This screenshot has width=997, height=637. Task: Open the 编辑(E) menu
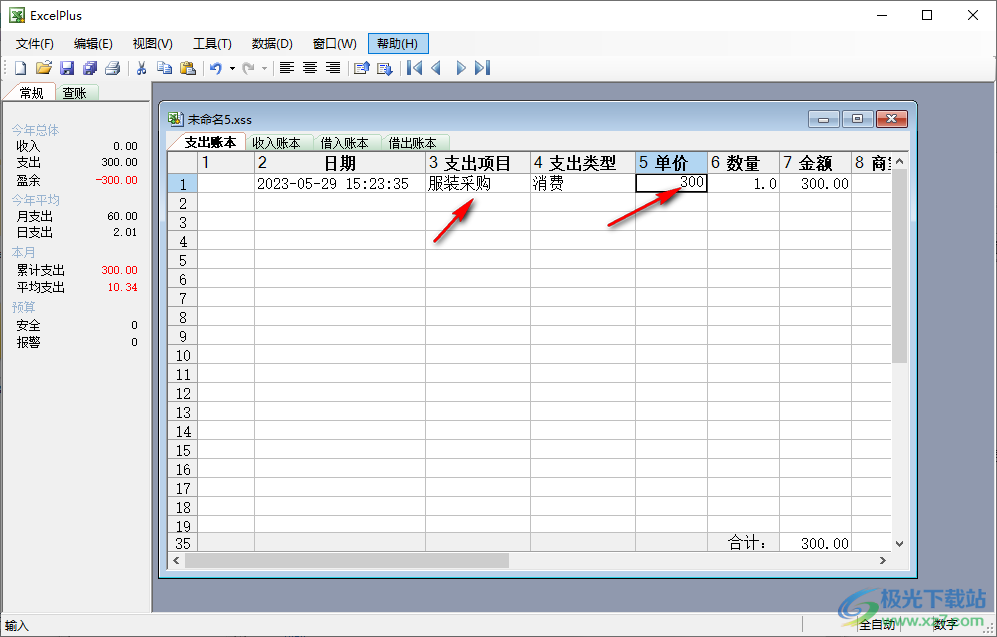tap(93, 44)
